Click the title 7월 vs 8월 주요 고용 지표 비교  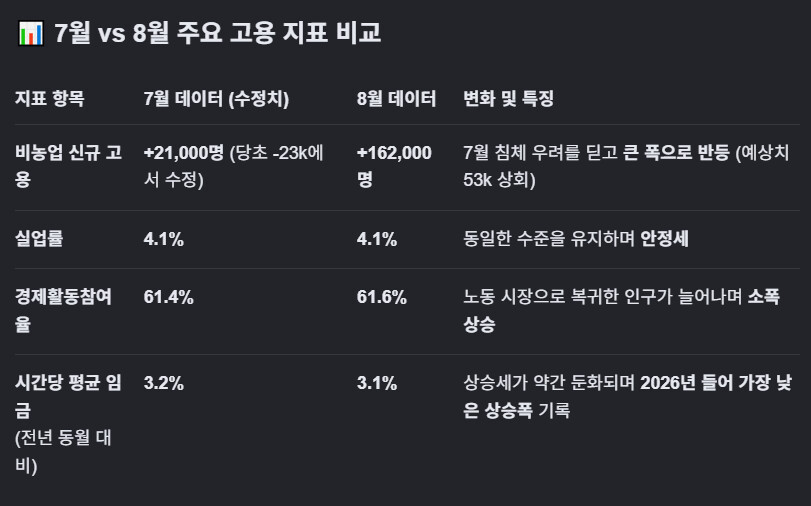[218, 33]
